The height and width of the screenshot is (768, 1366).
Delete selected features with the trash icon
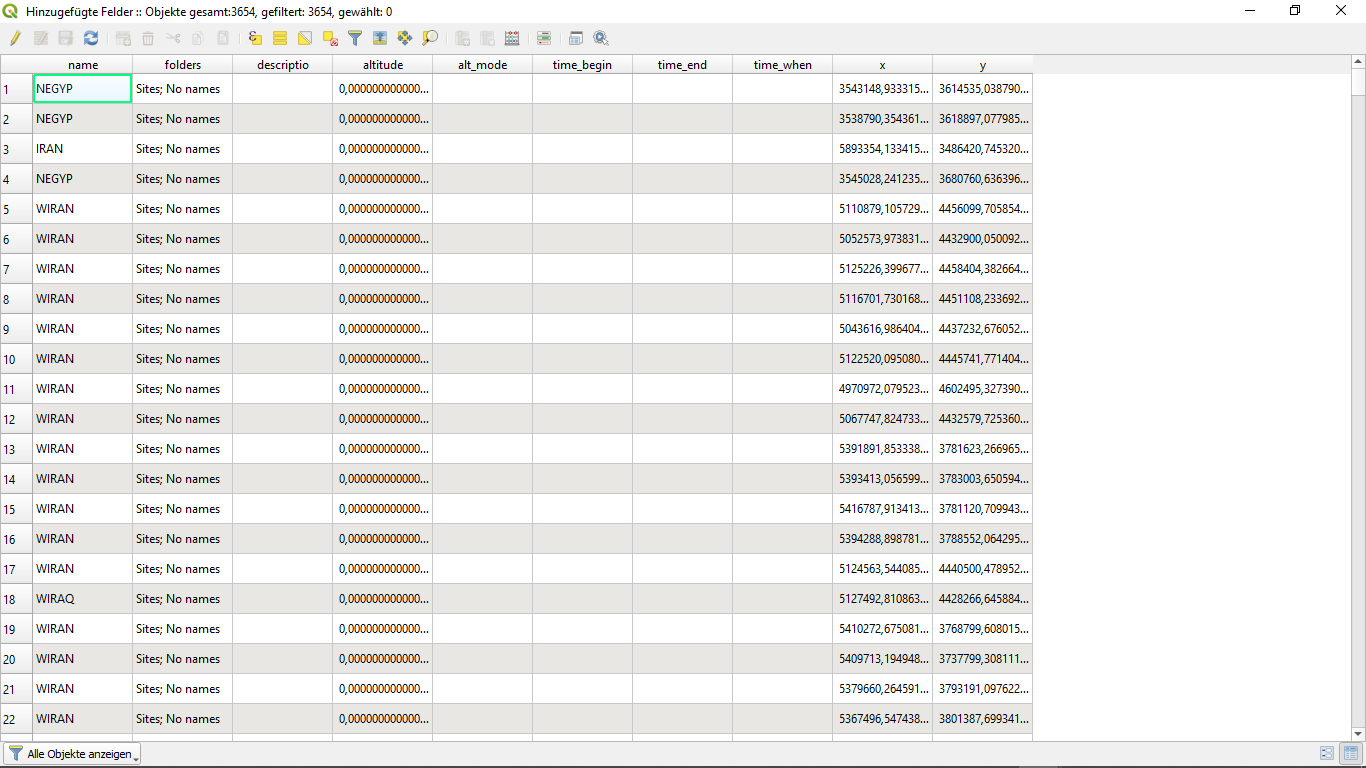(148, 38)
